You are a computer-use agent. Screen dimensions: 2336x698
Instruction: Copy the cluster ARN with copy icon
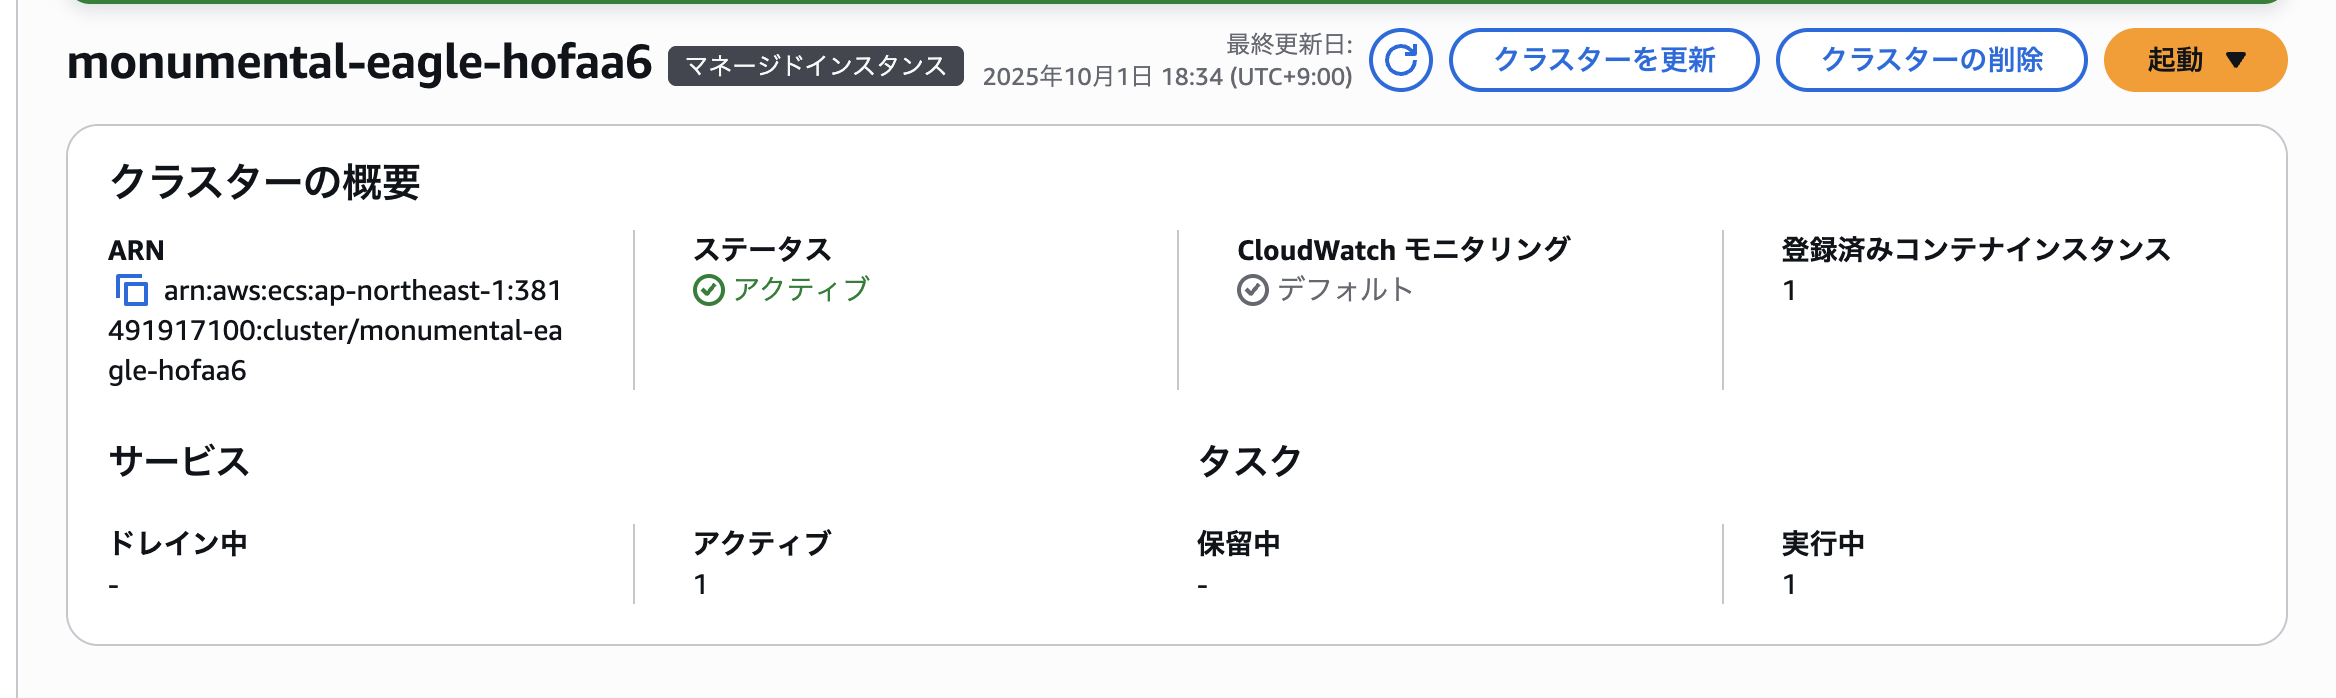[131, 290]
